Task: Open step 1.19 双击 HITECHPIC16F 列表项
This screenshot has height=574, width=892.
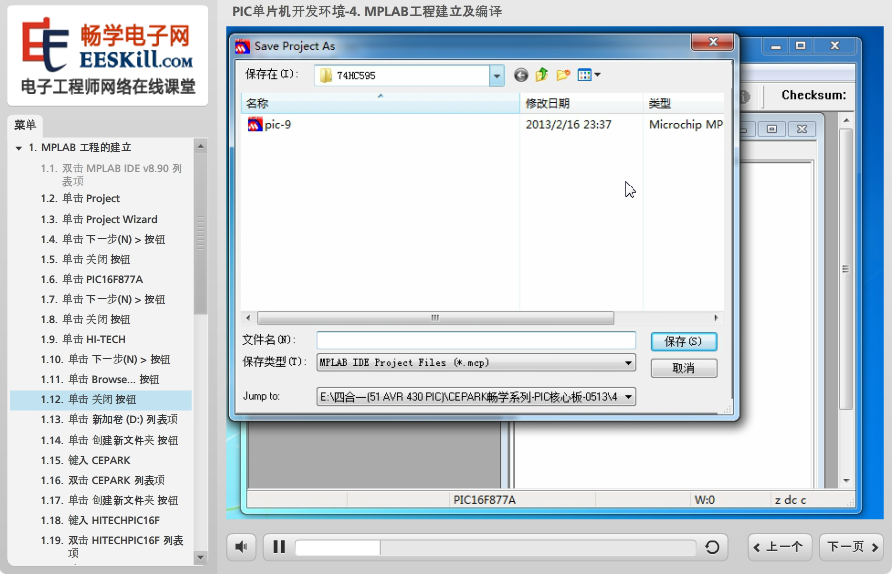Action: [112, 546]
